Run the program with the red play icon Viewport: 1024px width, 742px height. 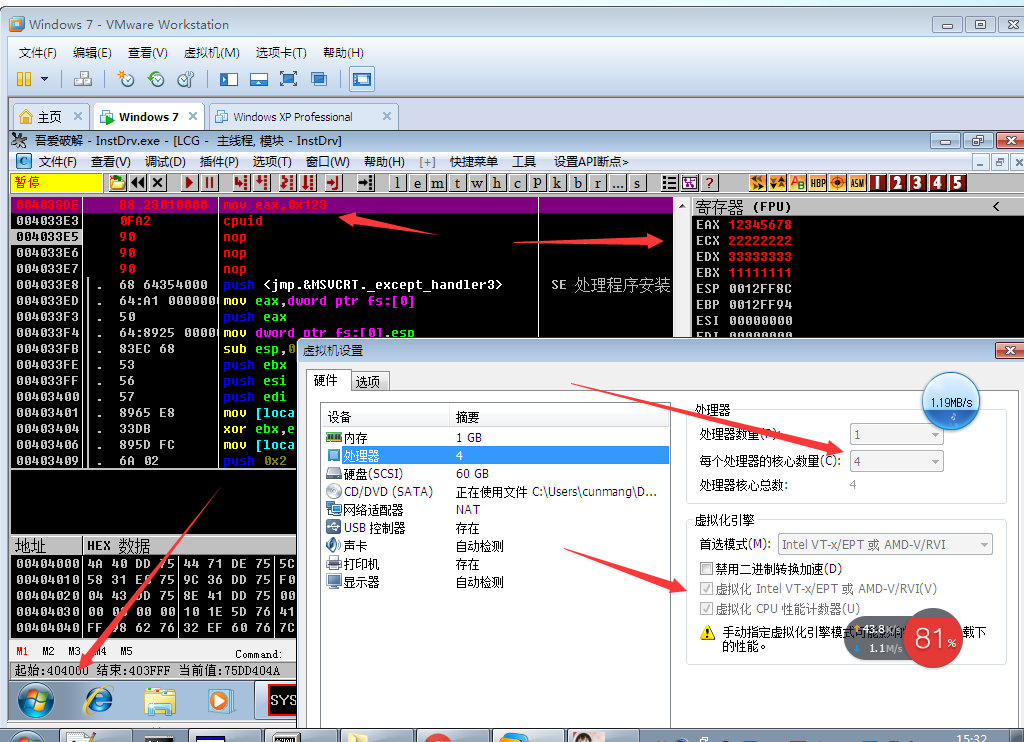coord(189,183)
